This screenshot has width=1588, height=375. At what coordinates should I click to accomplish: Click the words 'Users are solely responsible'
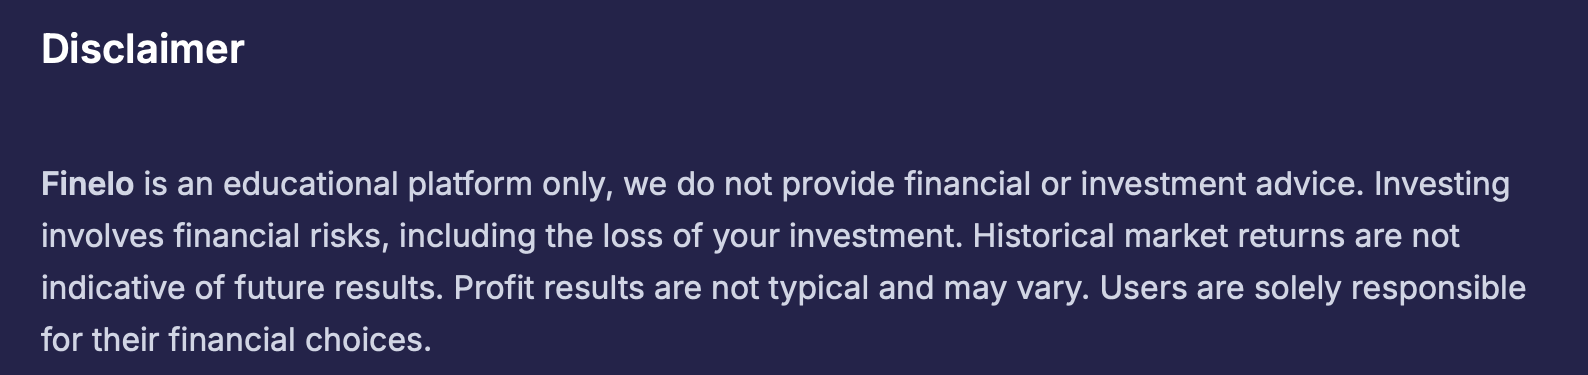coord(1313,289)
